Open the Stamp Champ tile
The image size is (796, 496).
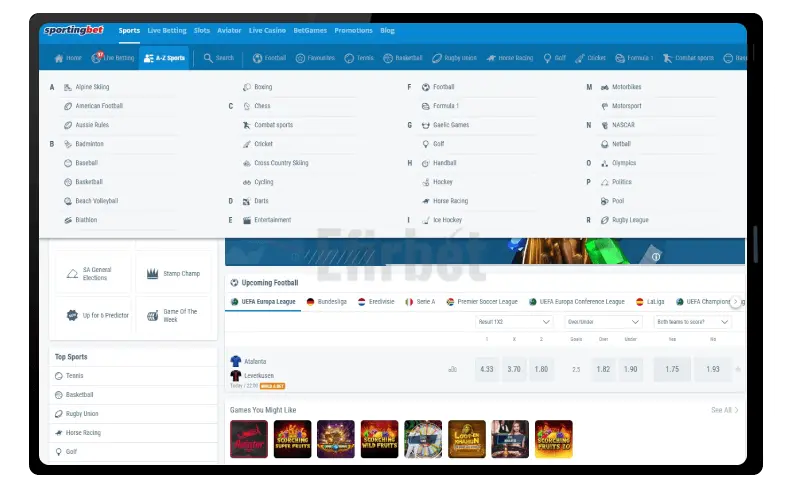click(x=173, y=274)
